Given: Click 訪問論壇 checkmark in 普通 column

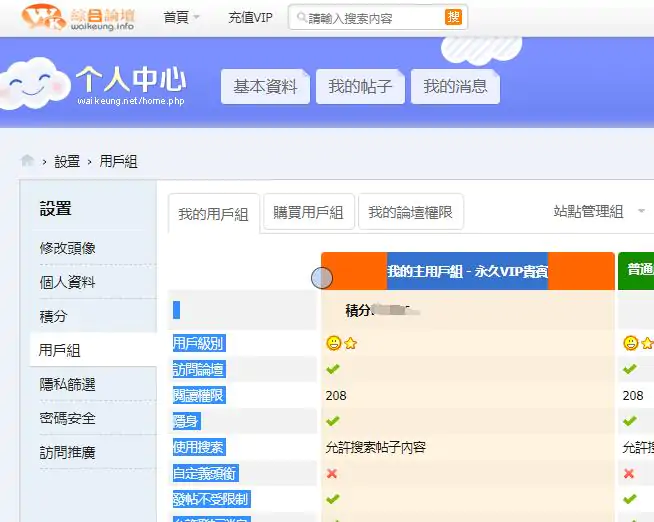Looking at the screenshot, I should [x=630, y=369].
